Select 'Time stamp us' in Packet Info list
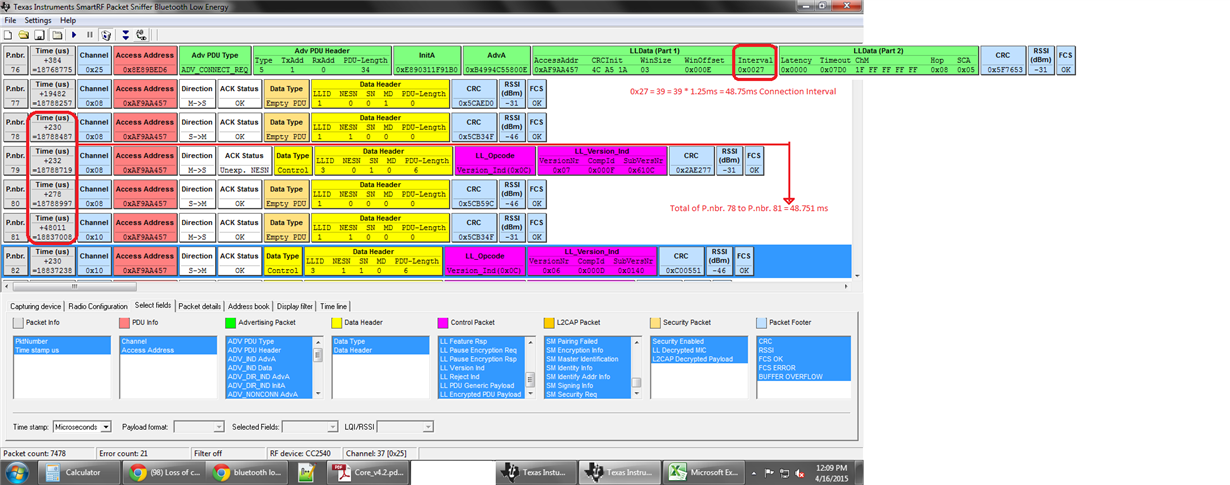Viewport: 1230px width, 485px height. [61, 350]
